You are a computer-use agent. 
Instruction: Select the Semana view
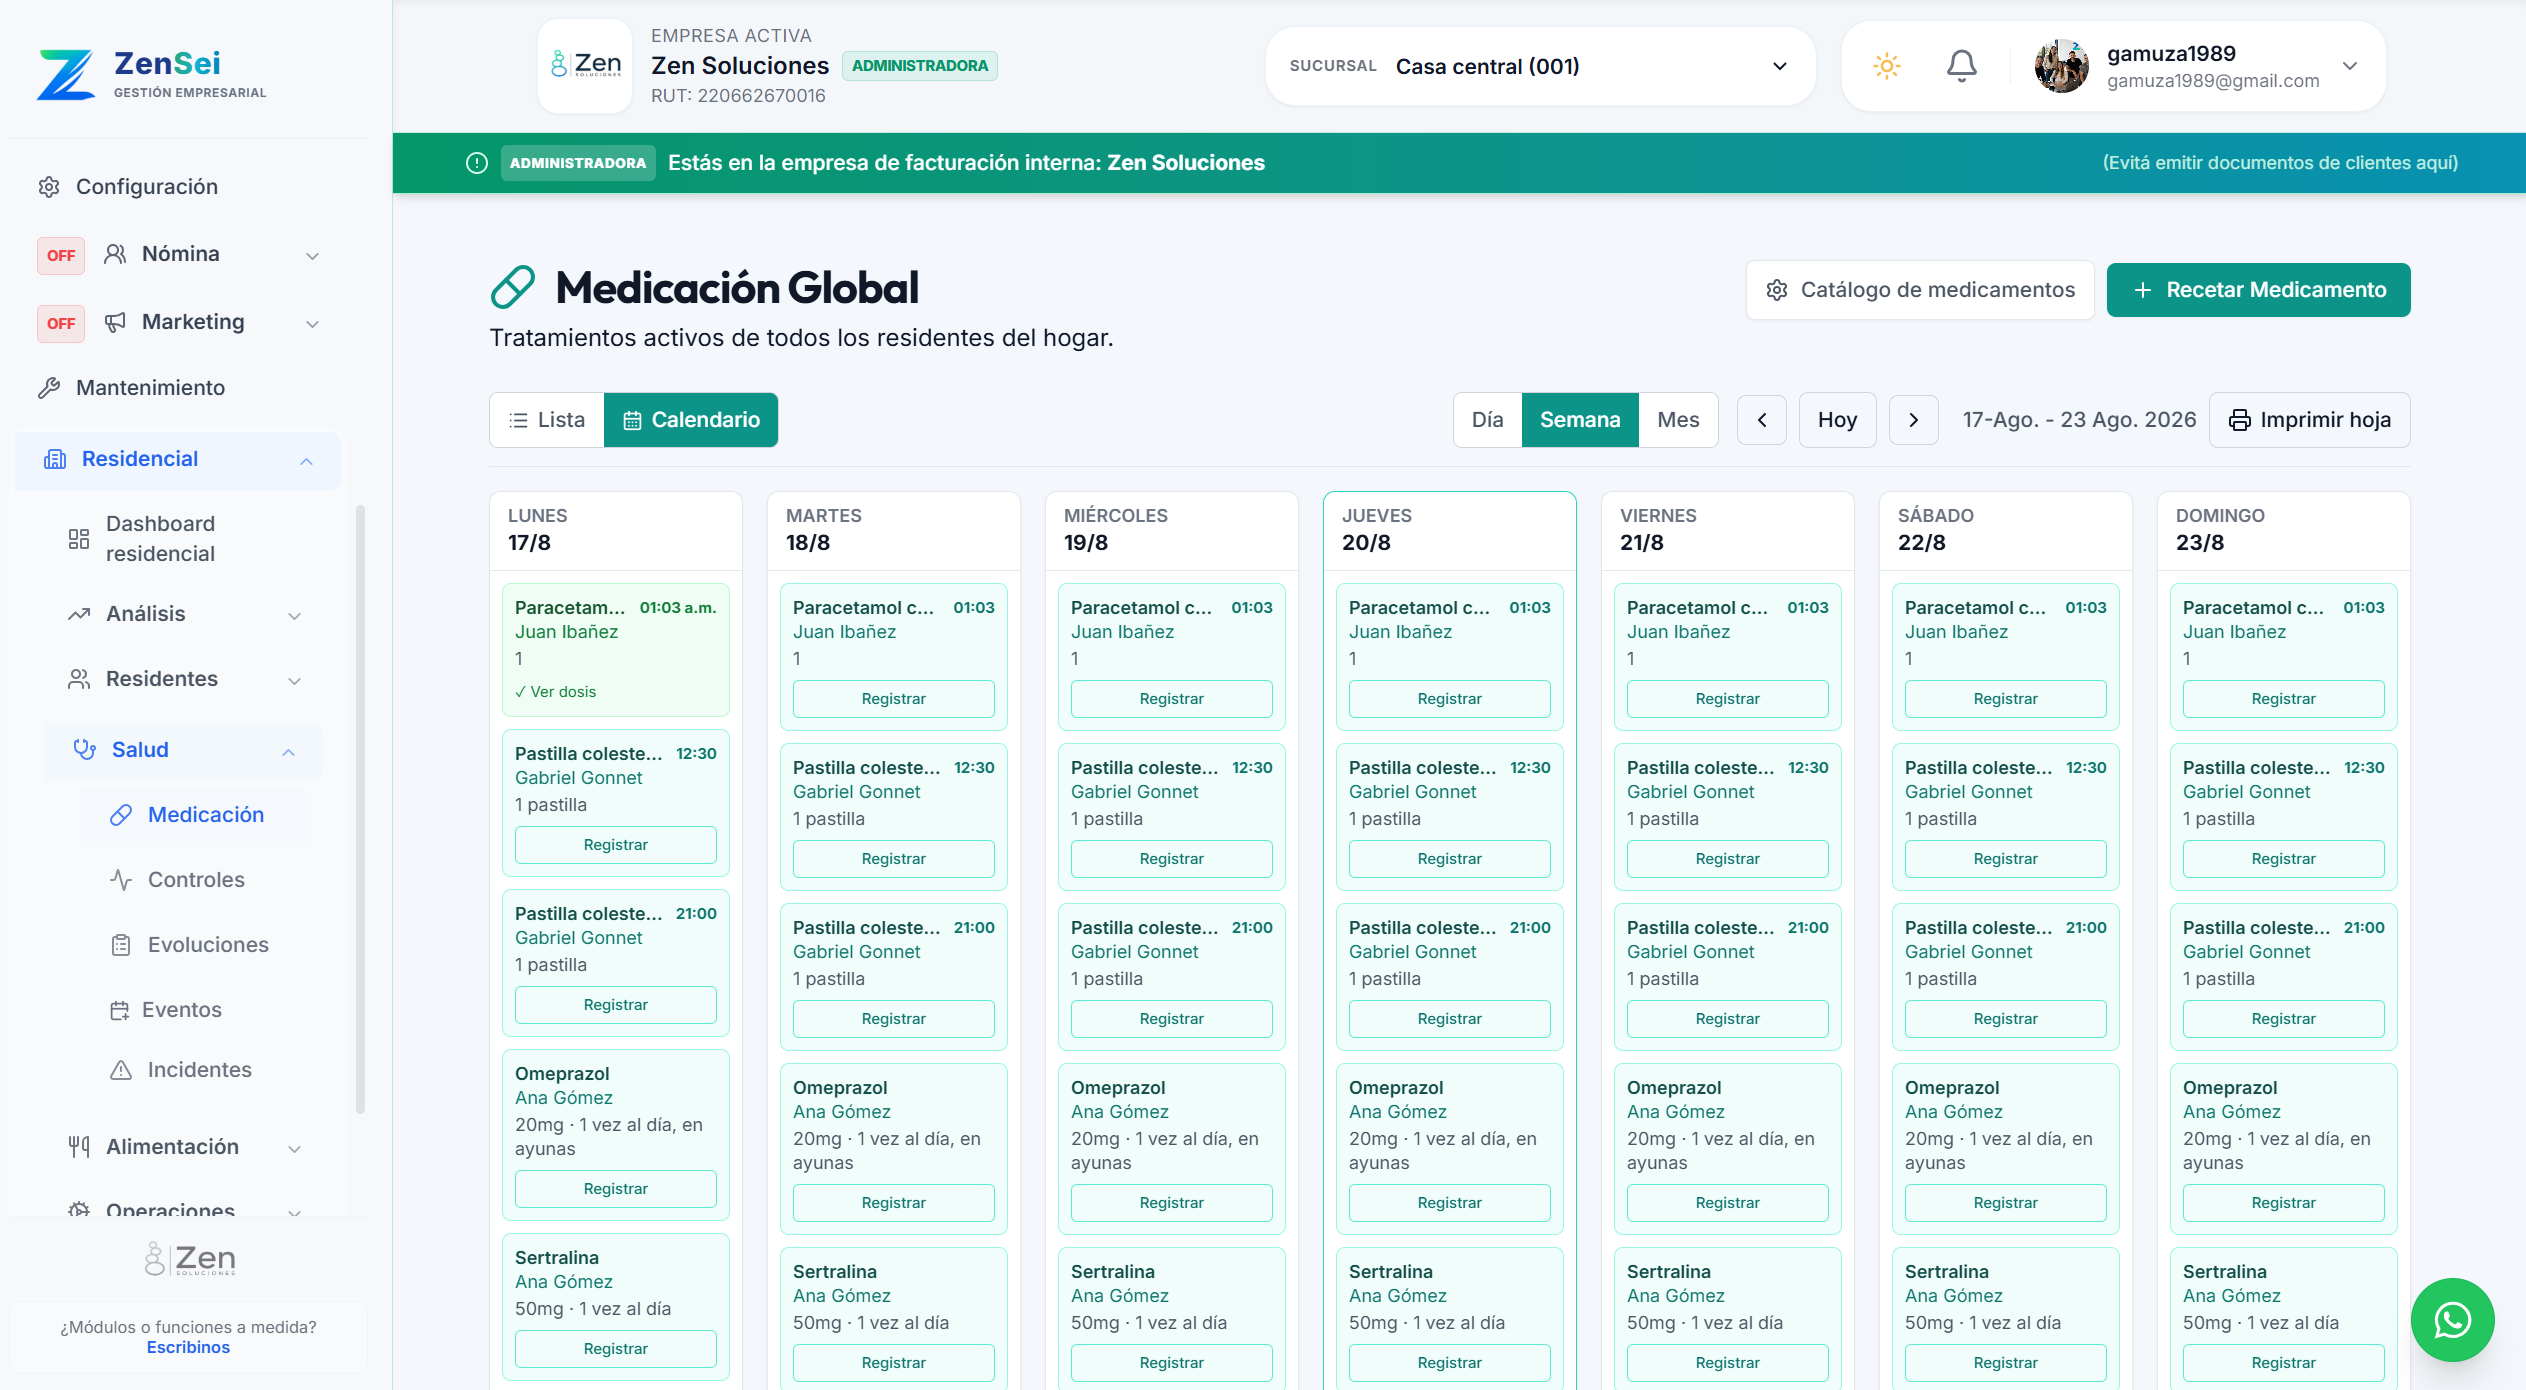point(1580,420)
